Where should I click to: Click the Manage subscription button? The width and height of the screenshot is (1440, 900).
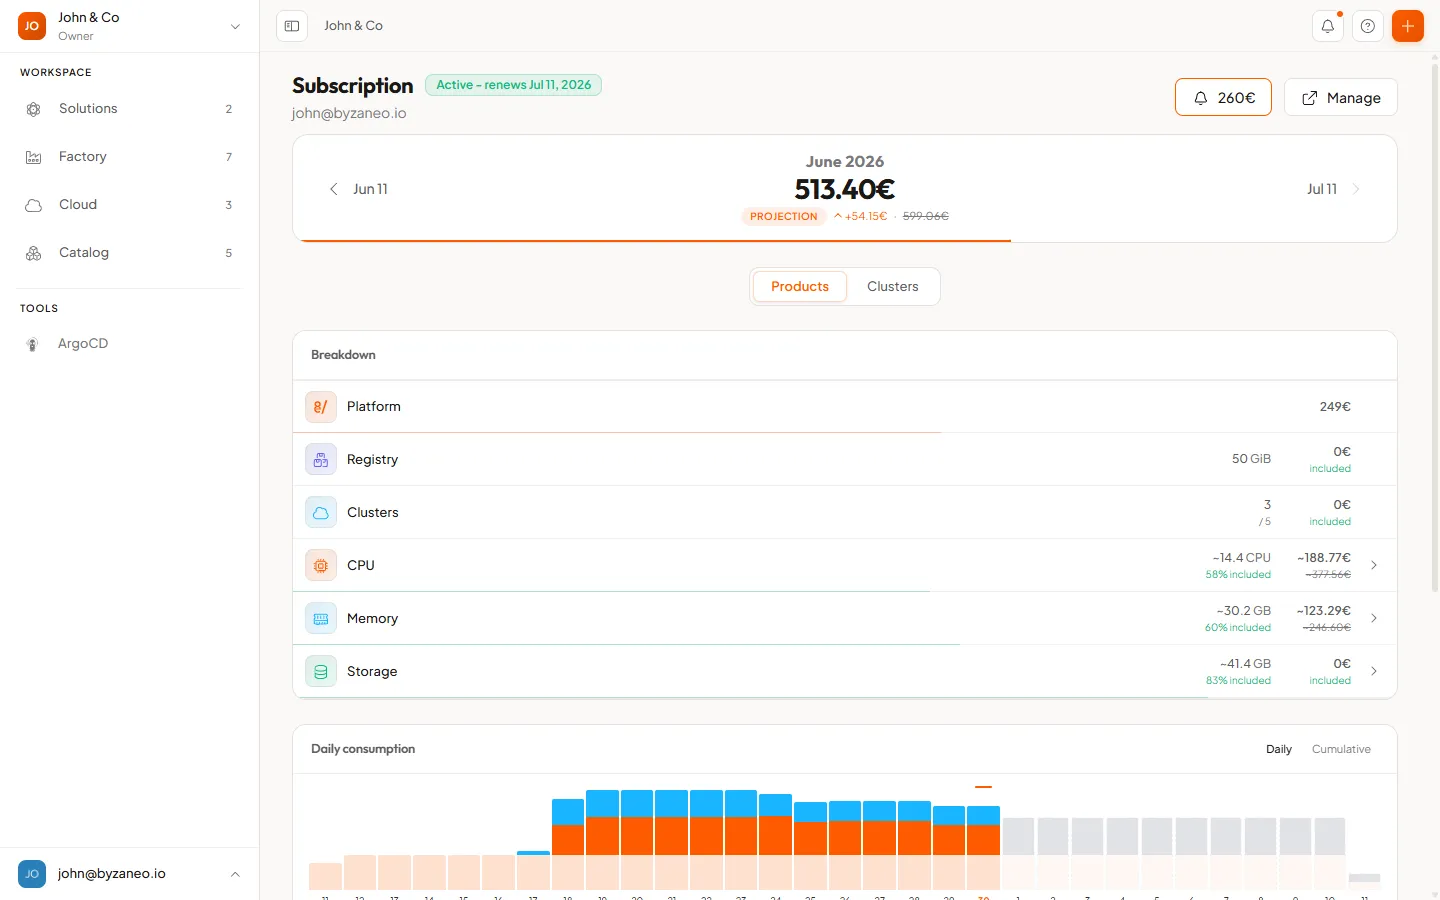click(x=1340, y=98)
